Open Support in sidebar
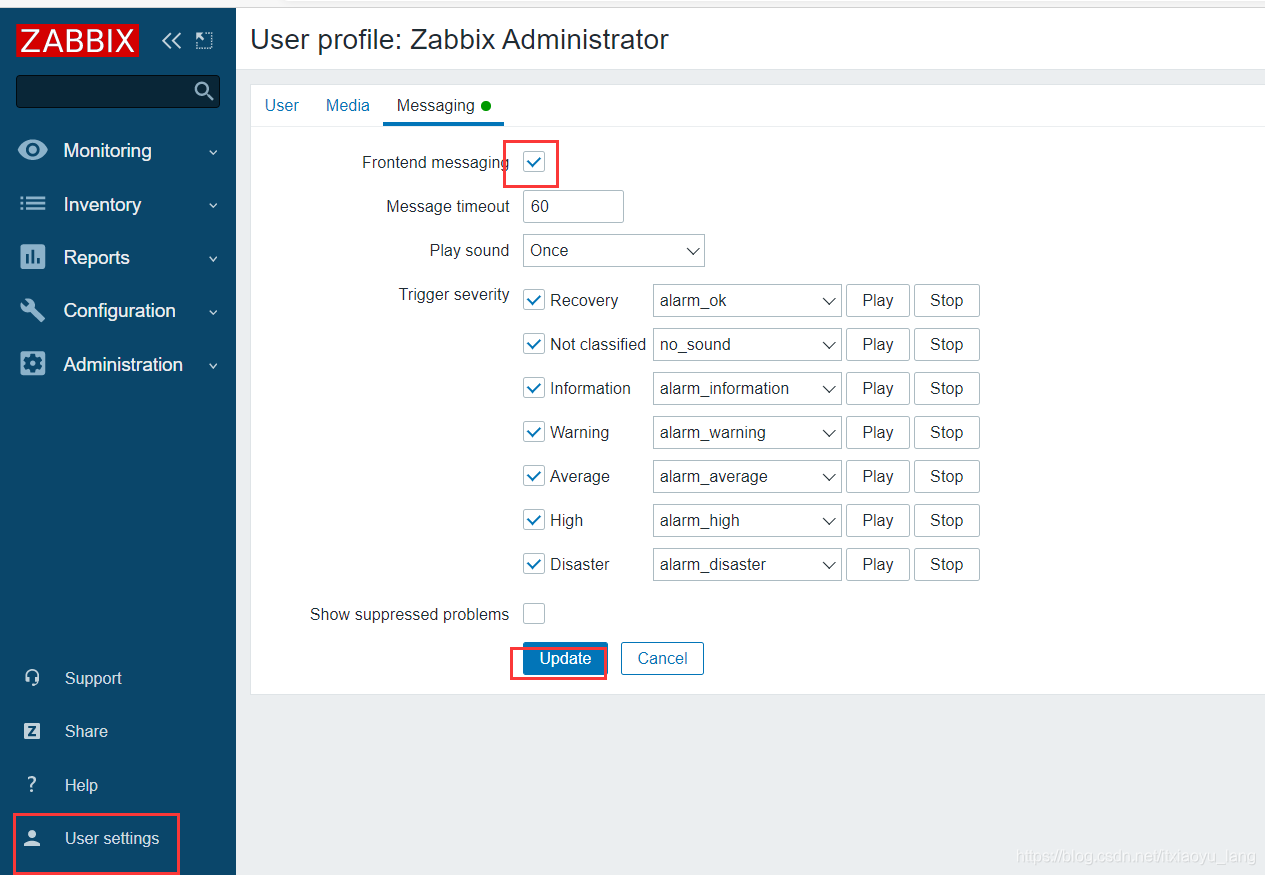 pyautogui.click(x=93, y=678)
